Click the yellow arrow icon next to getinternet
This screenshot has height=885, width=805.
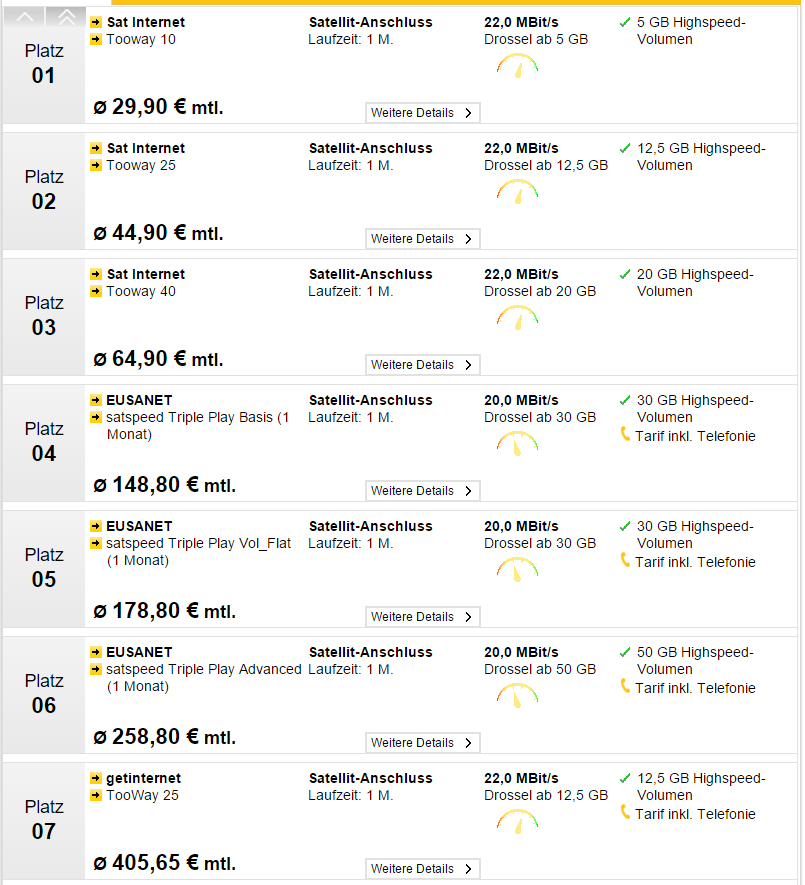point(96,778)
